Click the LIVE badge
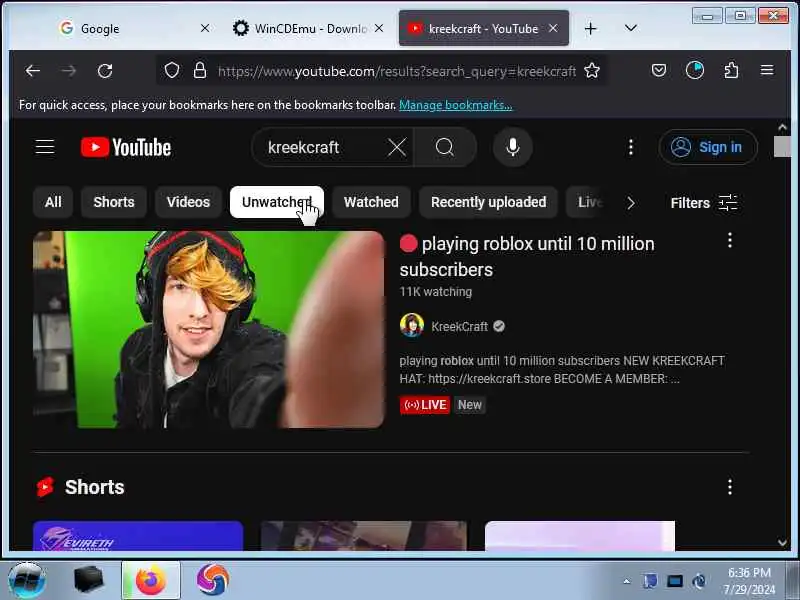Image resolution: width=800 pixels, height=600 pixels. (x=424, y=405)
